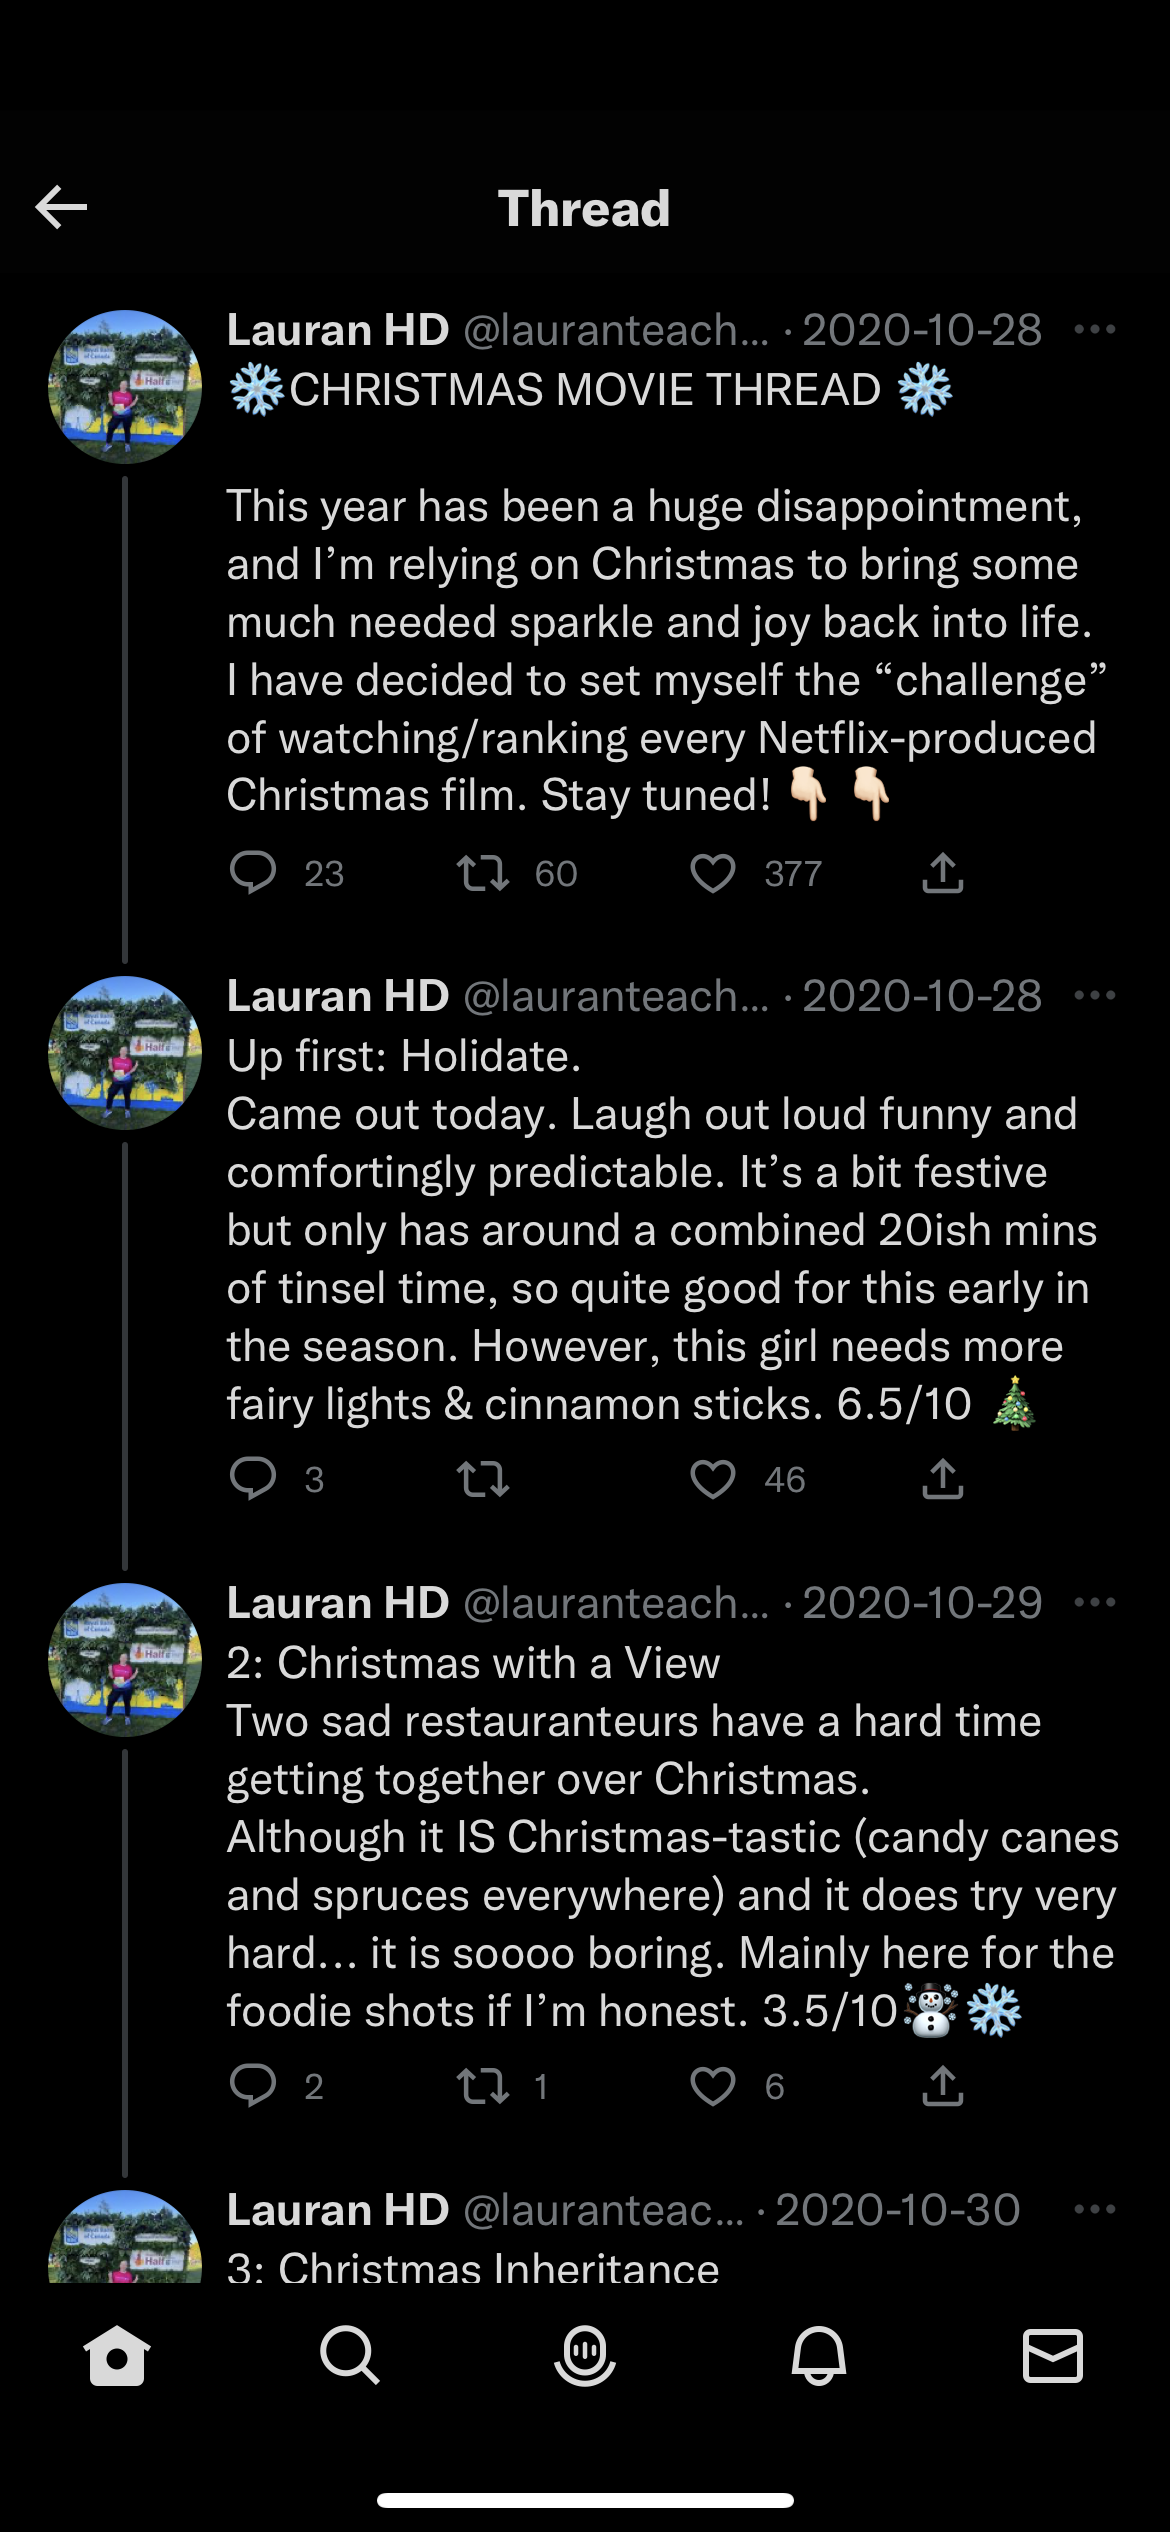1170x2532 pixels.
Task: Open more options on Christmas with a View tweet
Action: (x=1094, y=1603)
